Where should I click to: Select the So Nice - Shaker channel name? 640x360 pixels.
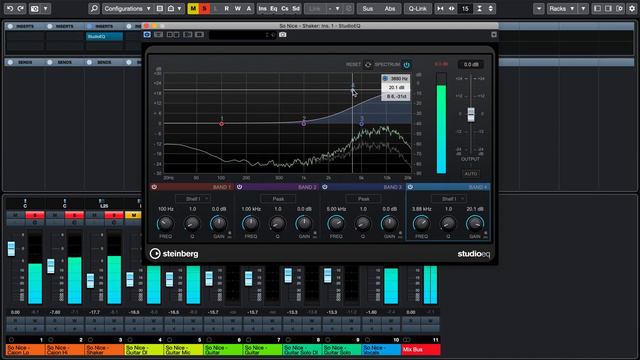click(104, 350)
